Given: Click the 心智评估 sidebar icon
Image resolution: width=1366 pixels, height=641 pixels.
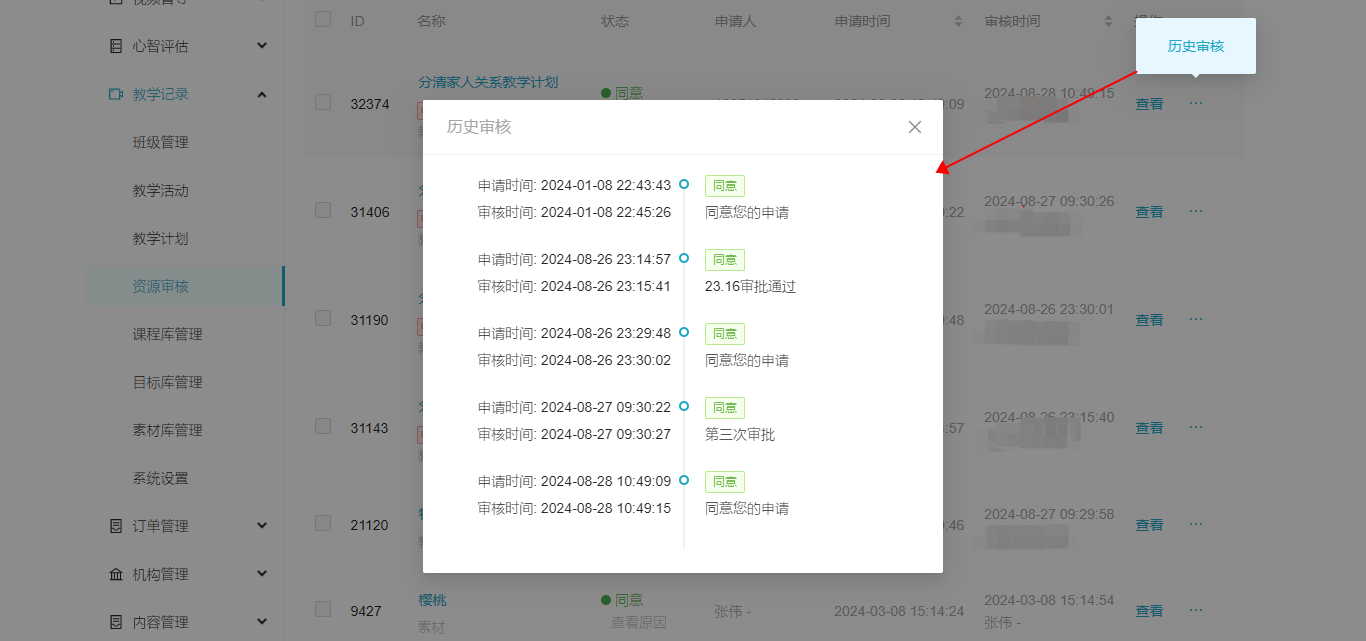Looking at the screenshot, I should coord(115,46).
